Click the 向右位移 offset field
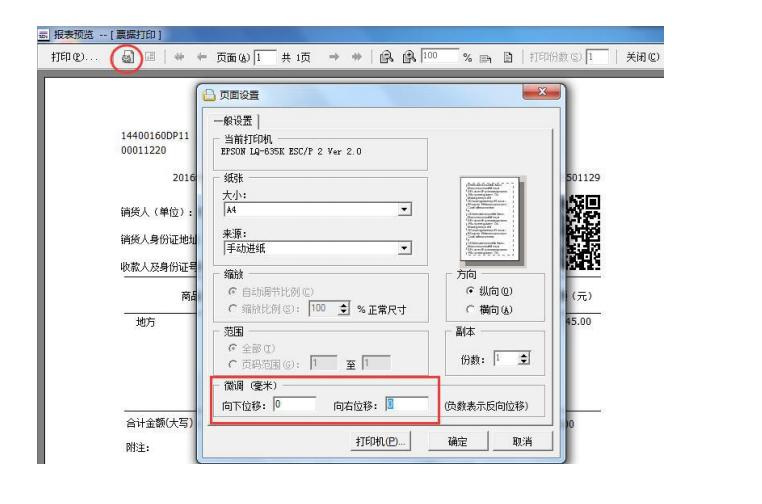 point(407,404)
